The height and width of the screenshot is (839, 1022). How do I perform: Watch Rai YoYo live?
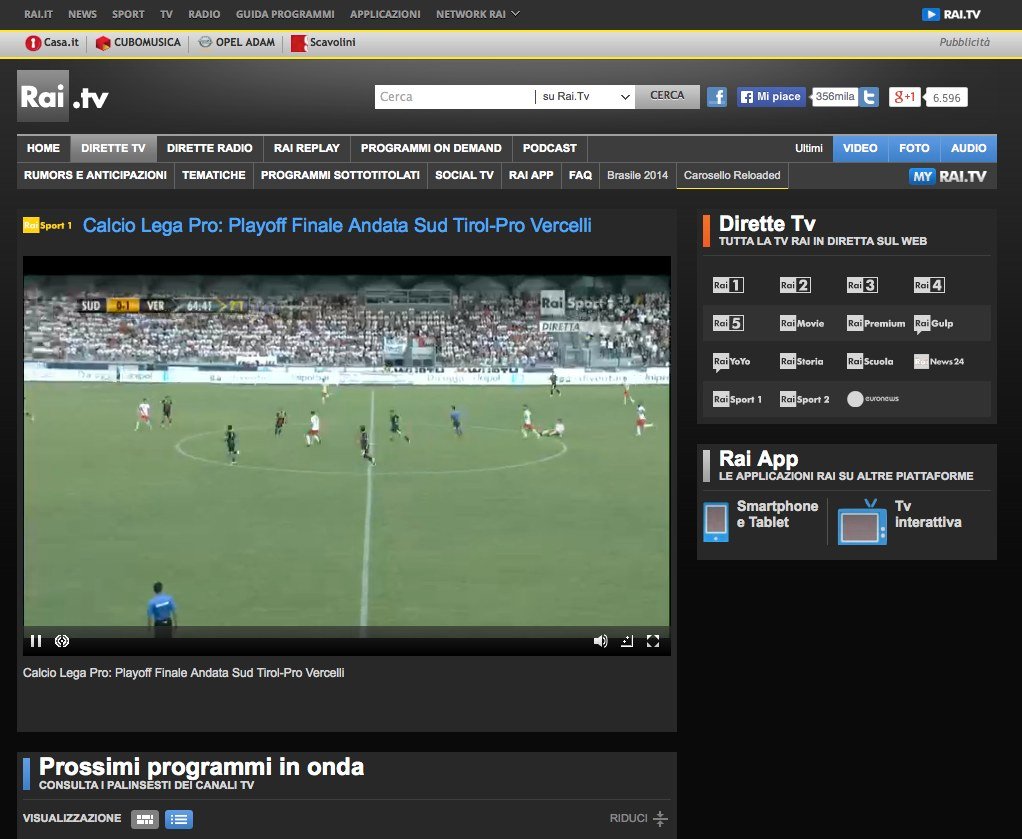[731, 362]
